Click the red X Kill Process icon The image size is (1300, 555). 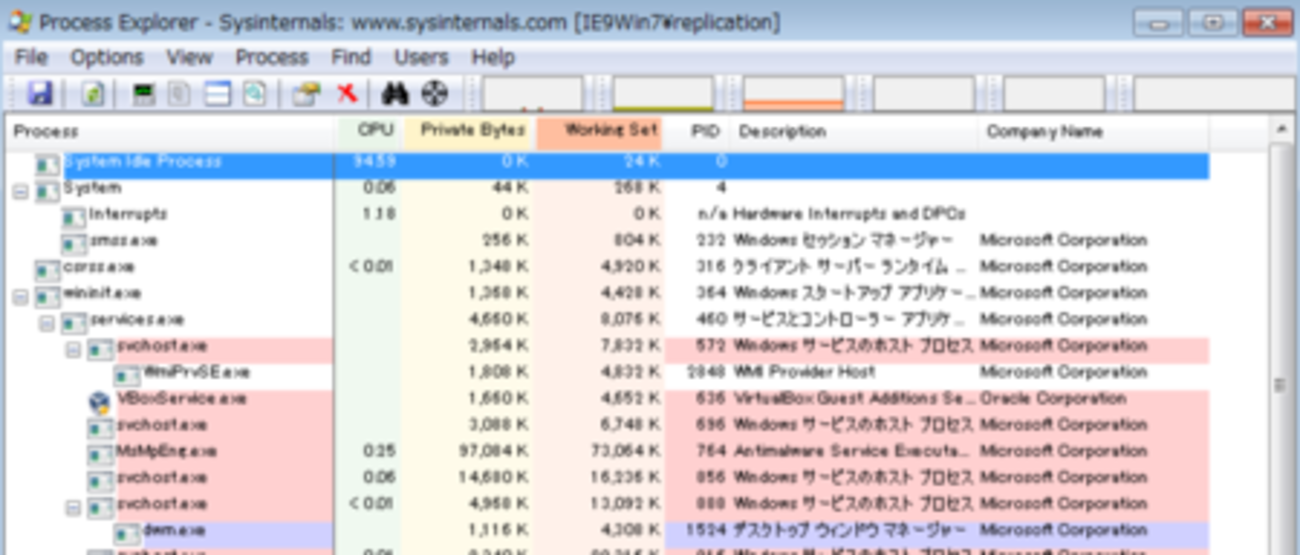point(347,94)
